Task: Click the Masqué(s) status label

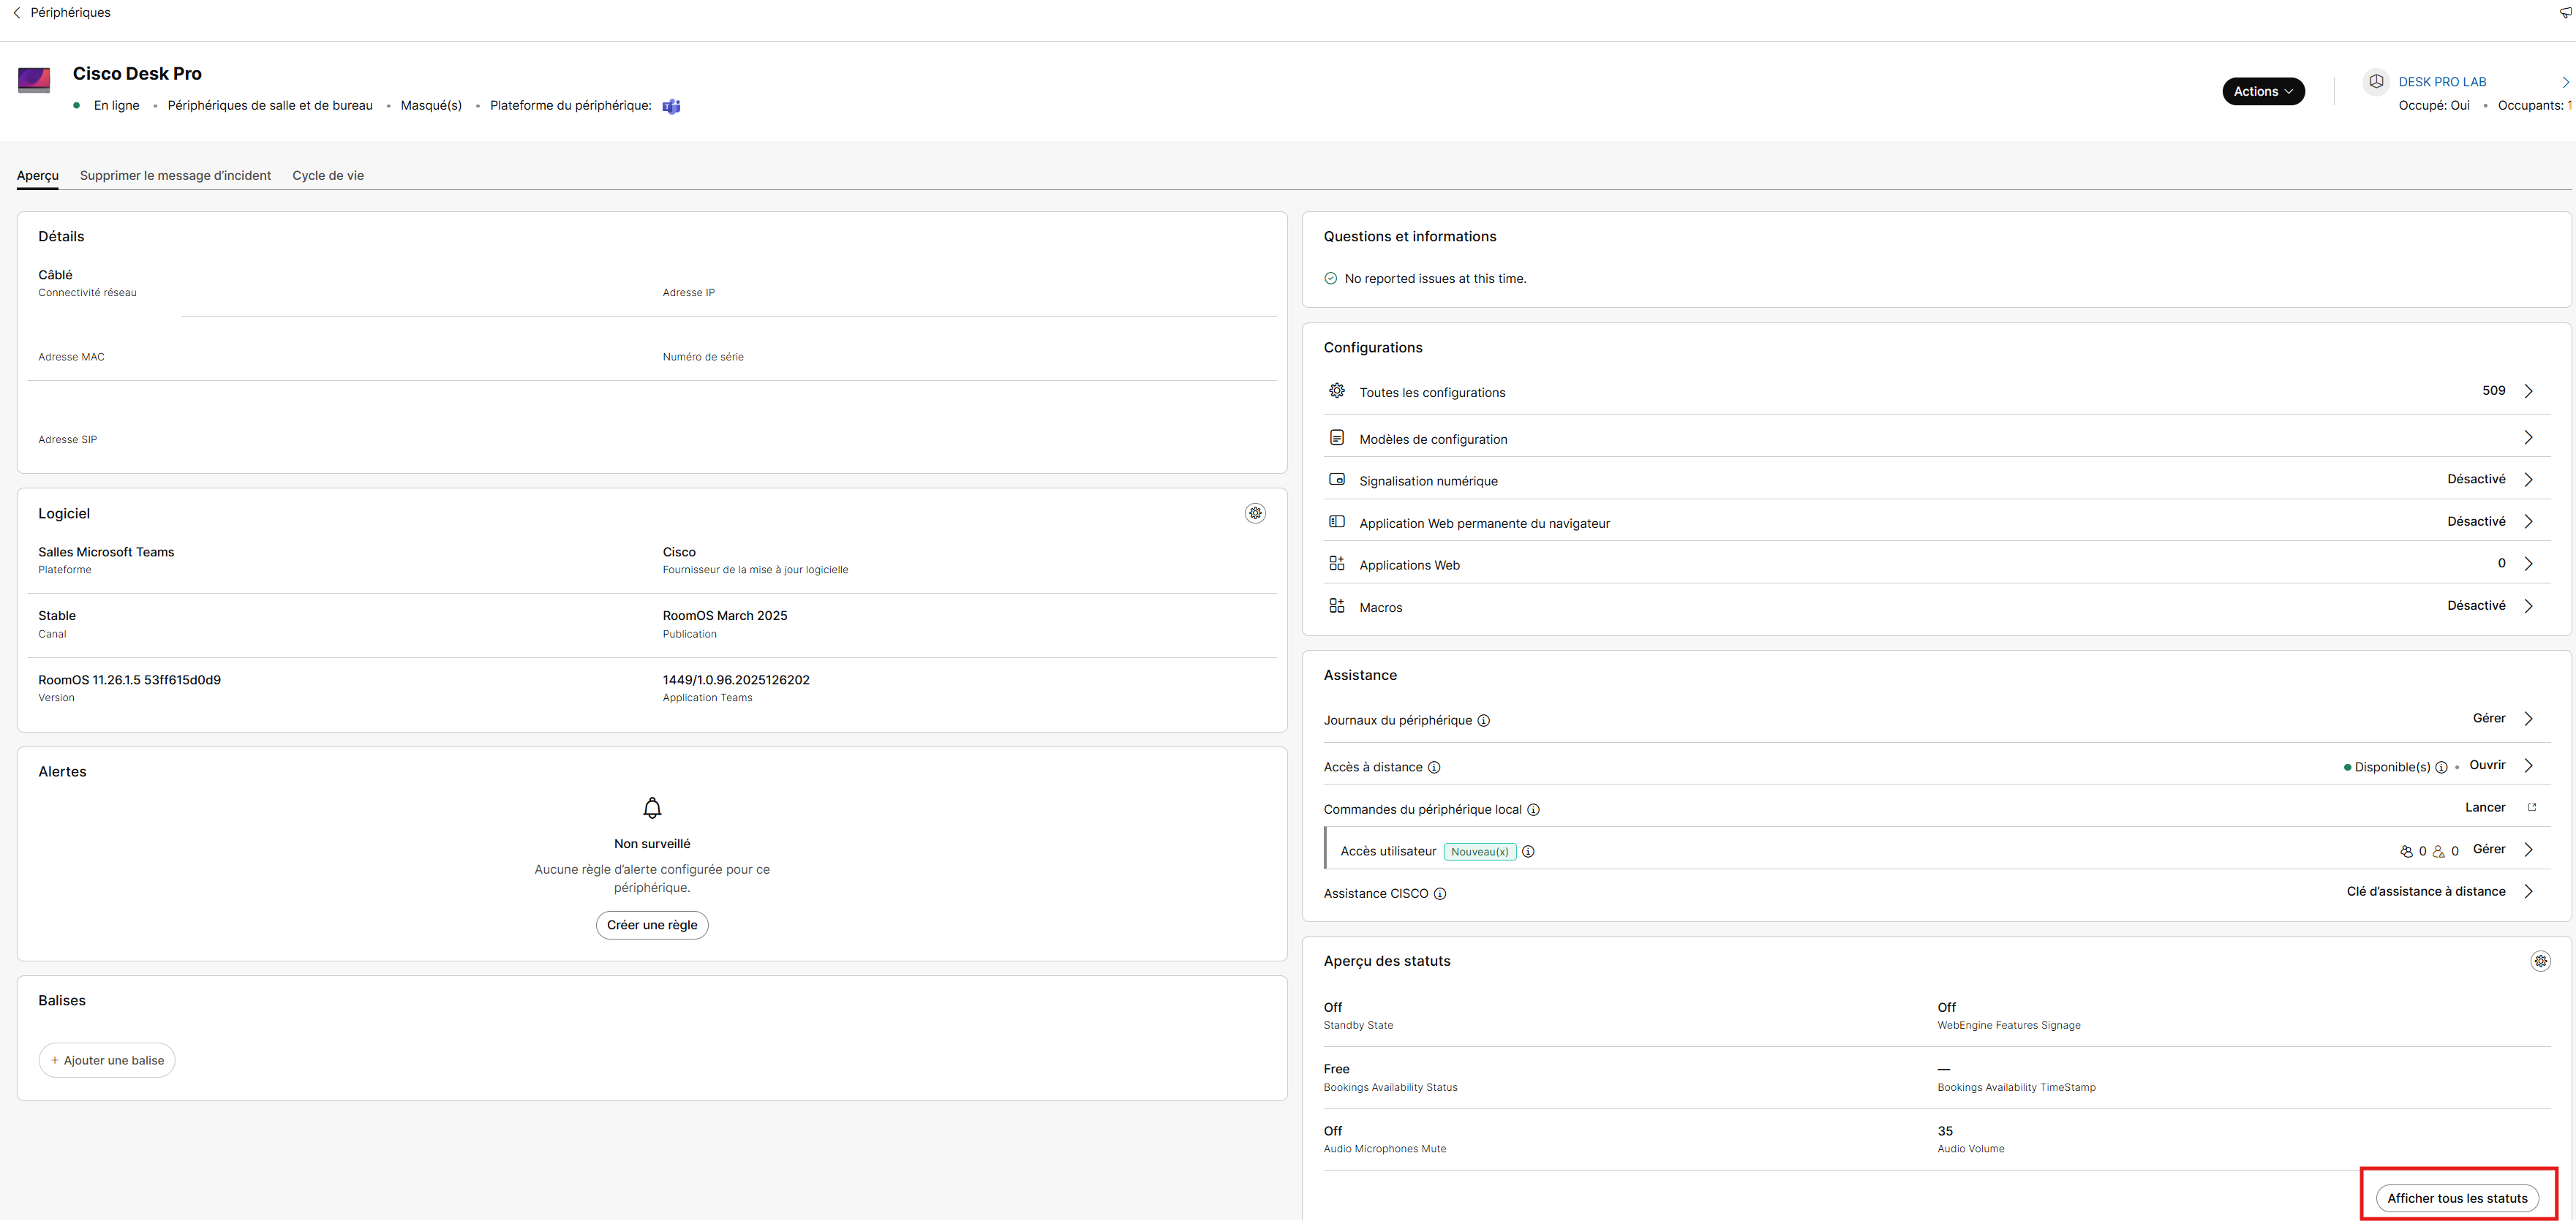Action: pos(431,106)
